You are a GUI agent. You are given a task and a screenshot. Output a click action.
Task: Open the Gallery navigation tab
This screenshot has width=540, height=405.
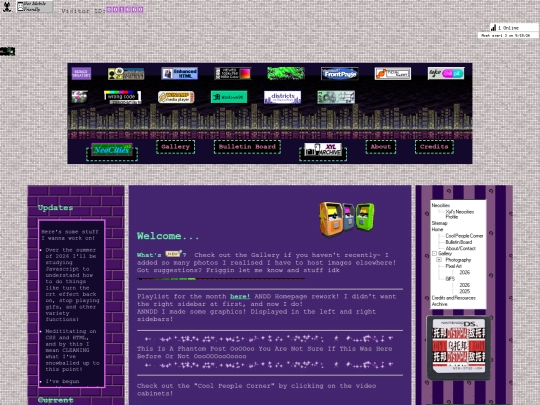175,147
